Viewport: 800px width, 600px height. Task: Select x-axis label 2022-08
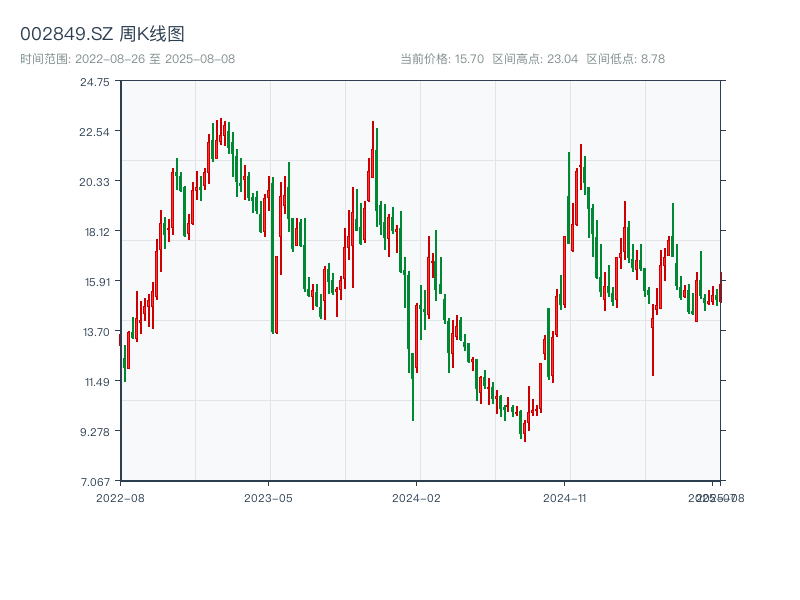(x=120, y=498)
